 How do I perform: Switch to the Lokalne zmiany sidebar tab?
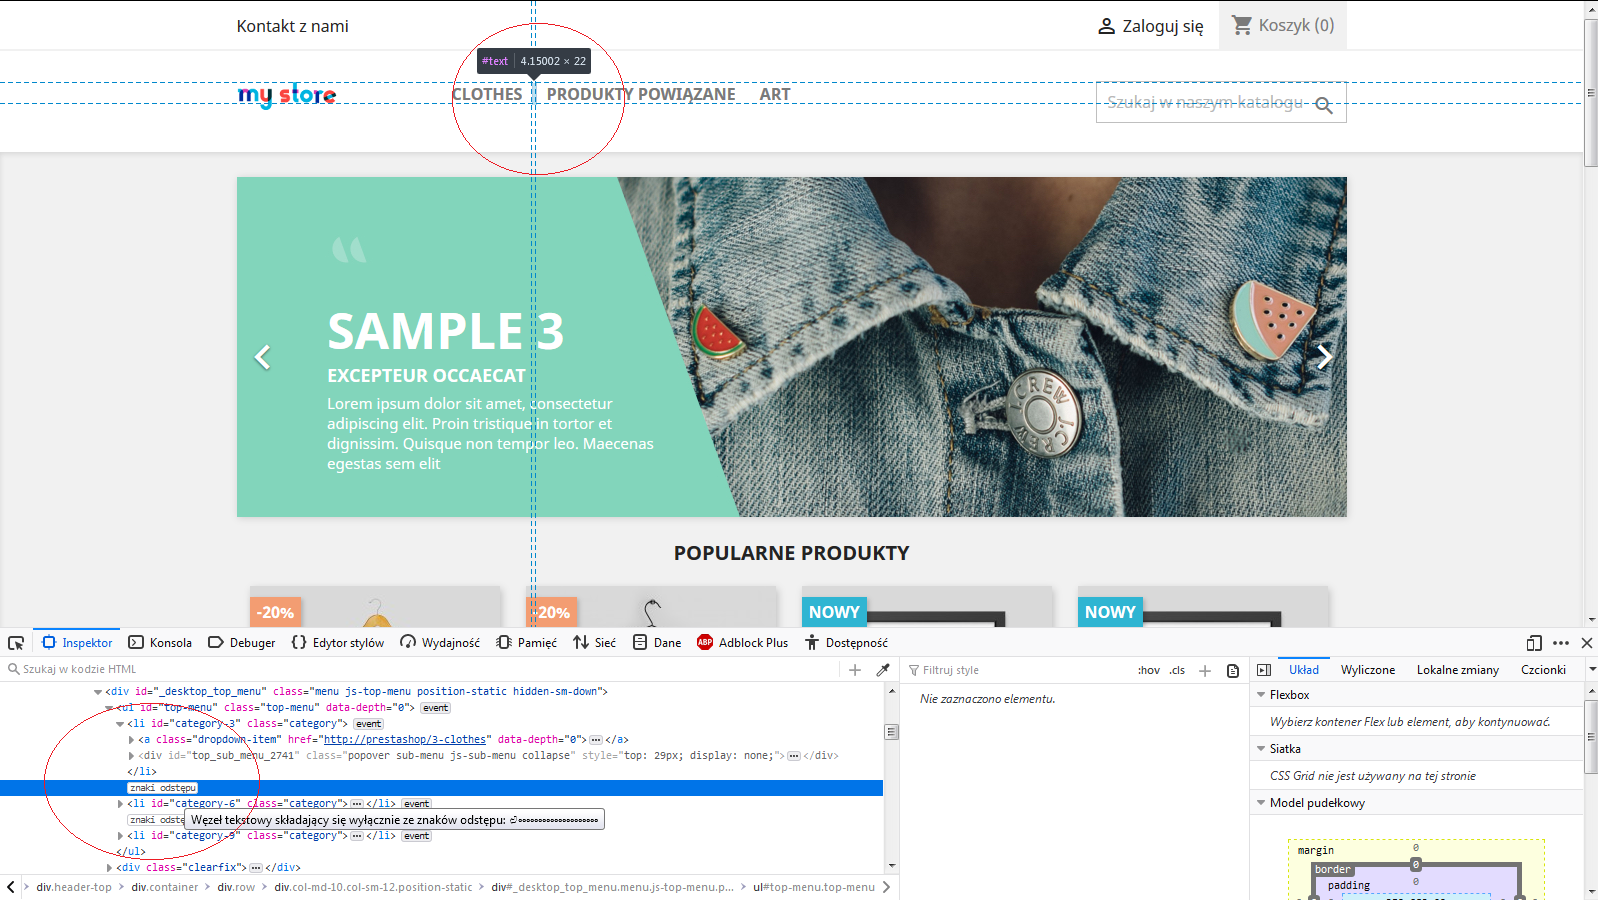(x=1458, y=670)
